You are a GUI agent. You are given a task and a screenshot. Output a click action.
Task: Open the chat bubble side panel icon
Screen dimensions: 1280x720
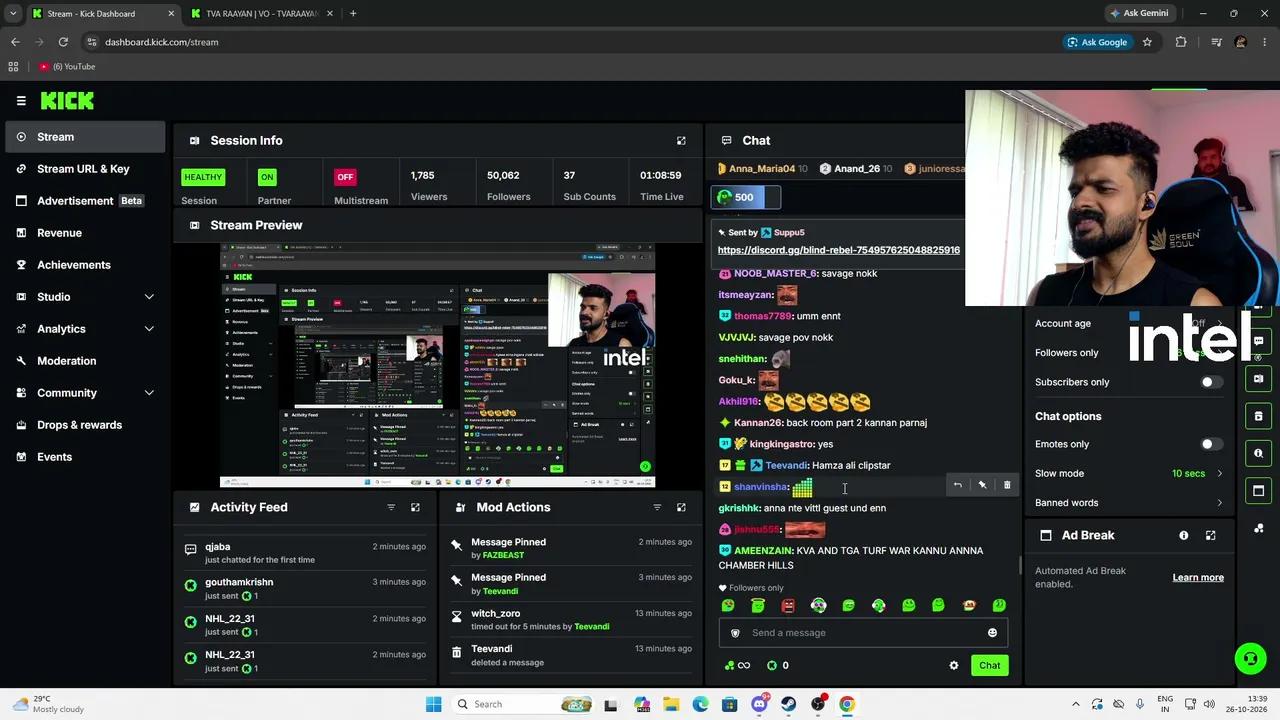coord(1258,341)
